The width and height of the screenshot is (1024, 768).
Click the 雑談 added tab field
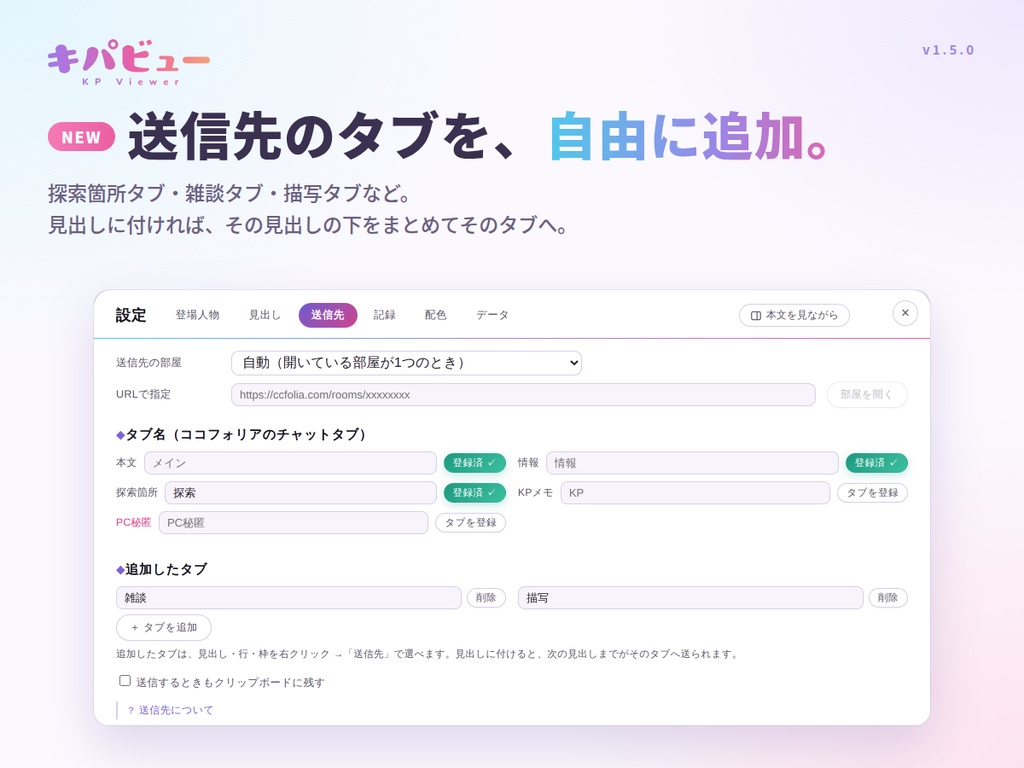pyautogui.click(x=289, y=598)
